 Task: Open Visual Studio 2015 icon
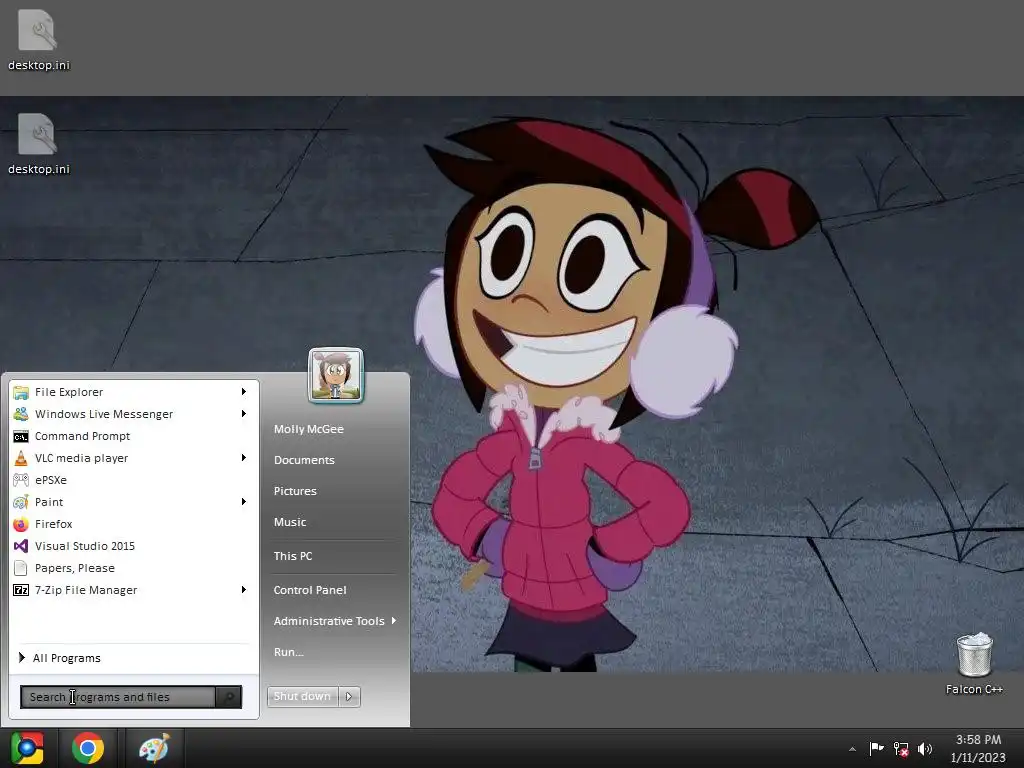tap(21, 546)
